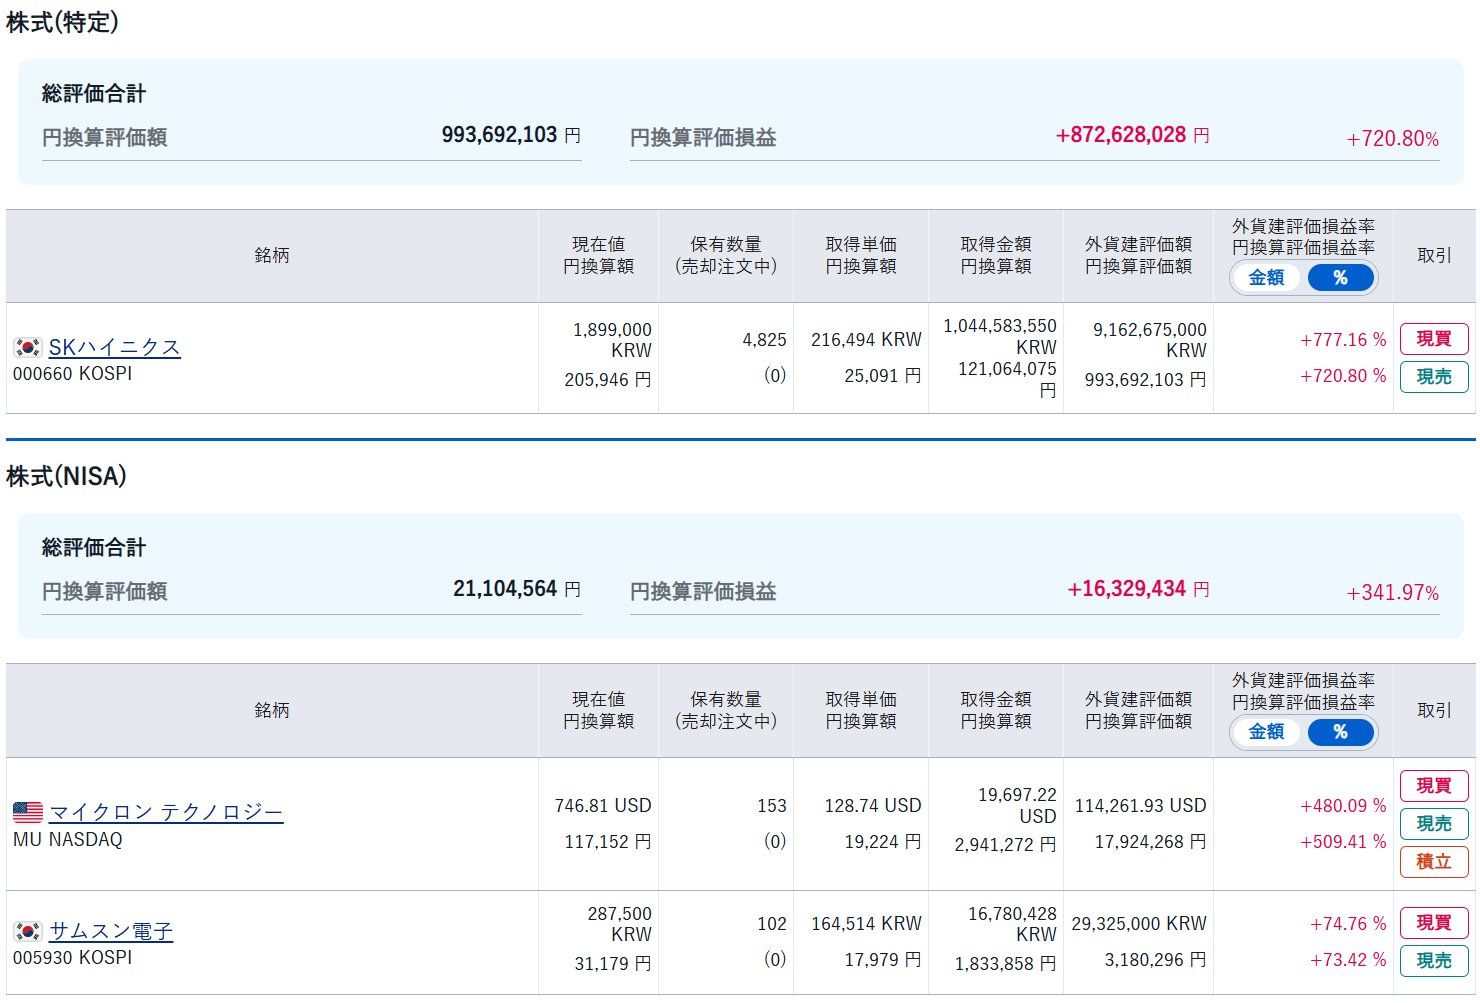Viewport: 1480px width, 1003px height.
Task: Click 現買 button for マイクロン テクノロジー
Action: click(1434, 786)
